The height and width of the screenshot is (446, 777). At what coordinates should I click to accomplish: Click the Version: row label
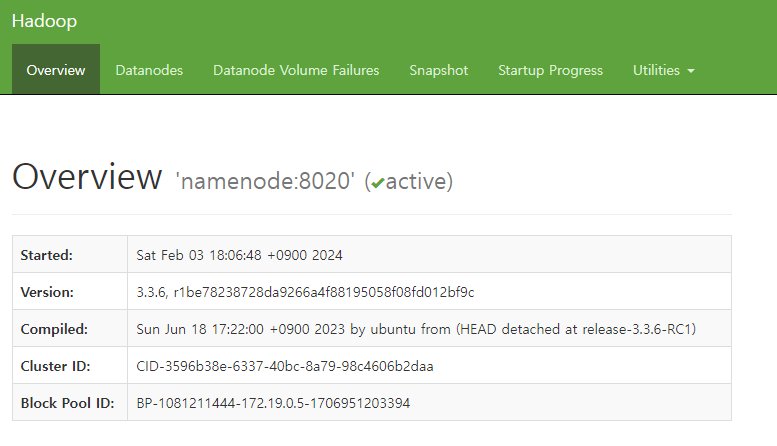point(47,292)
